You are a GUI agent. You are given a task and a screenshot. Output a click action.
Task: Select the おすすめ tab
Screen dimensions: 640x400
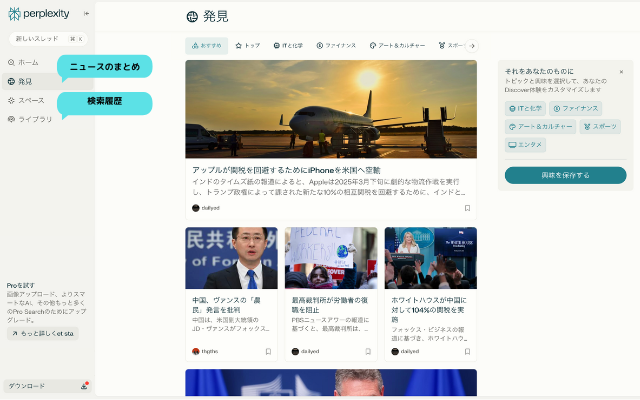tap(207, 46)
